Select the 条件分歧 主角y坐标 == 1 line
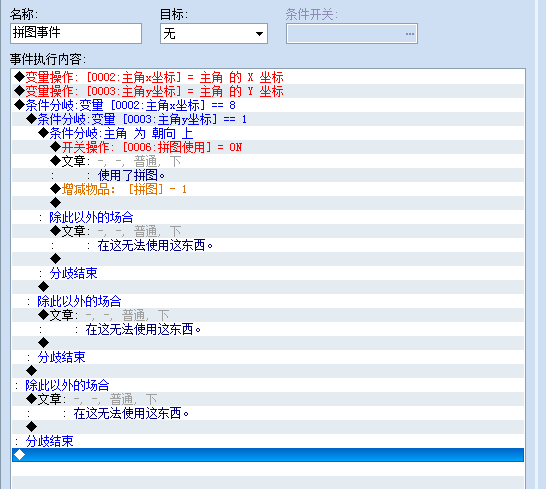The height and width of the screenshot is (489, 546). pos(268,119)
